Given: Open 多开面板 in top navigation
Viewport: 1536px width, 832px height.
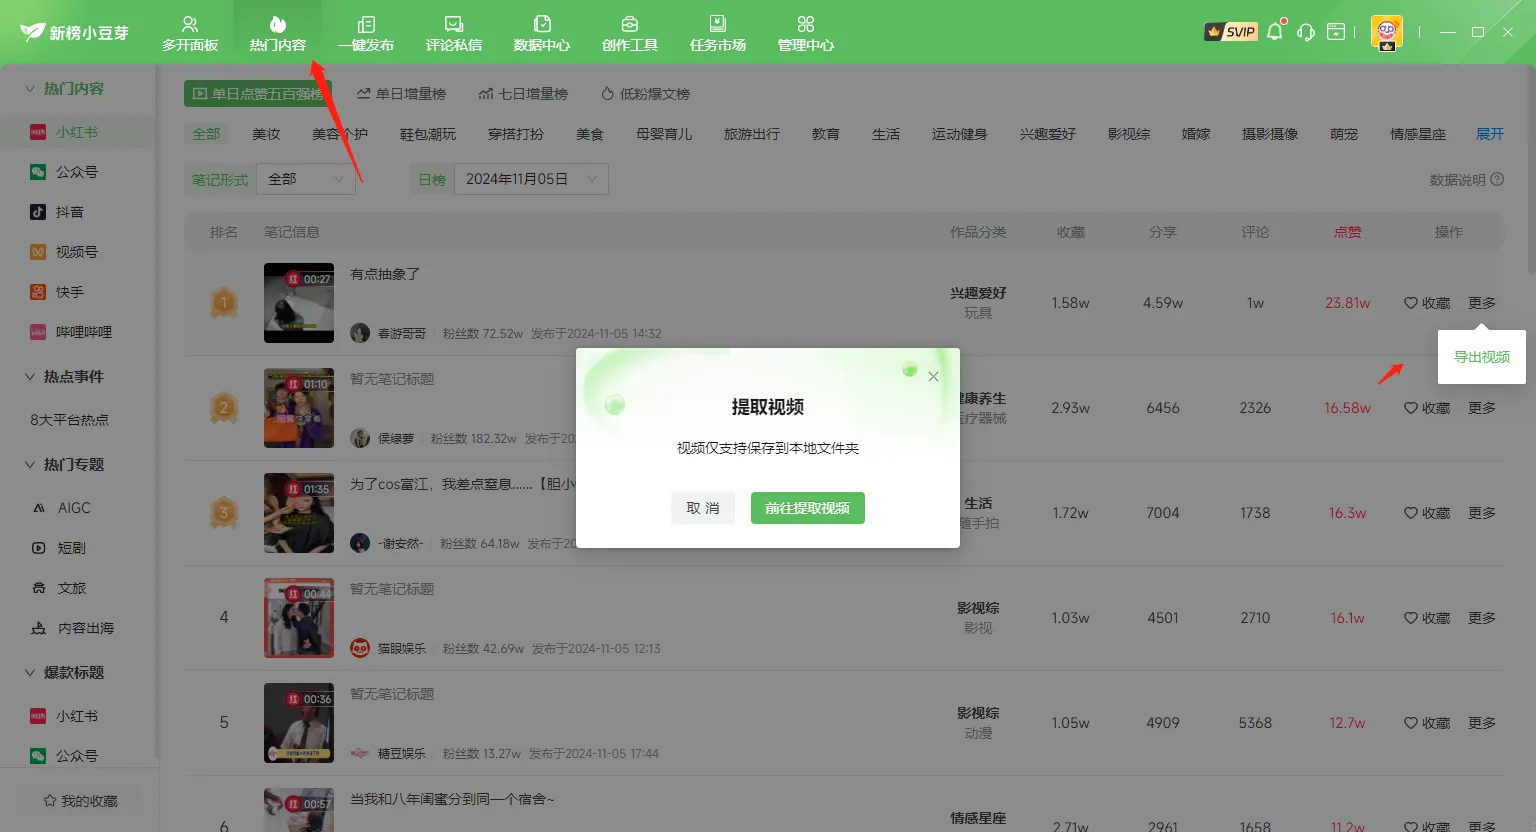Looking at the screenshot, I should coord(190,33).
